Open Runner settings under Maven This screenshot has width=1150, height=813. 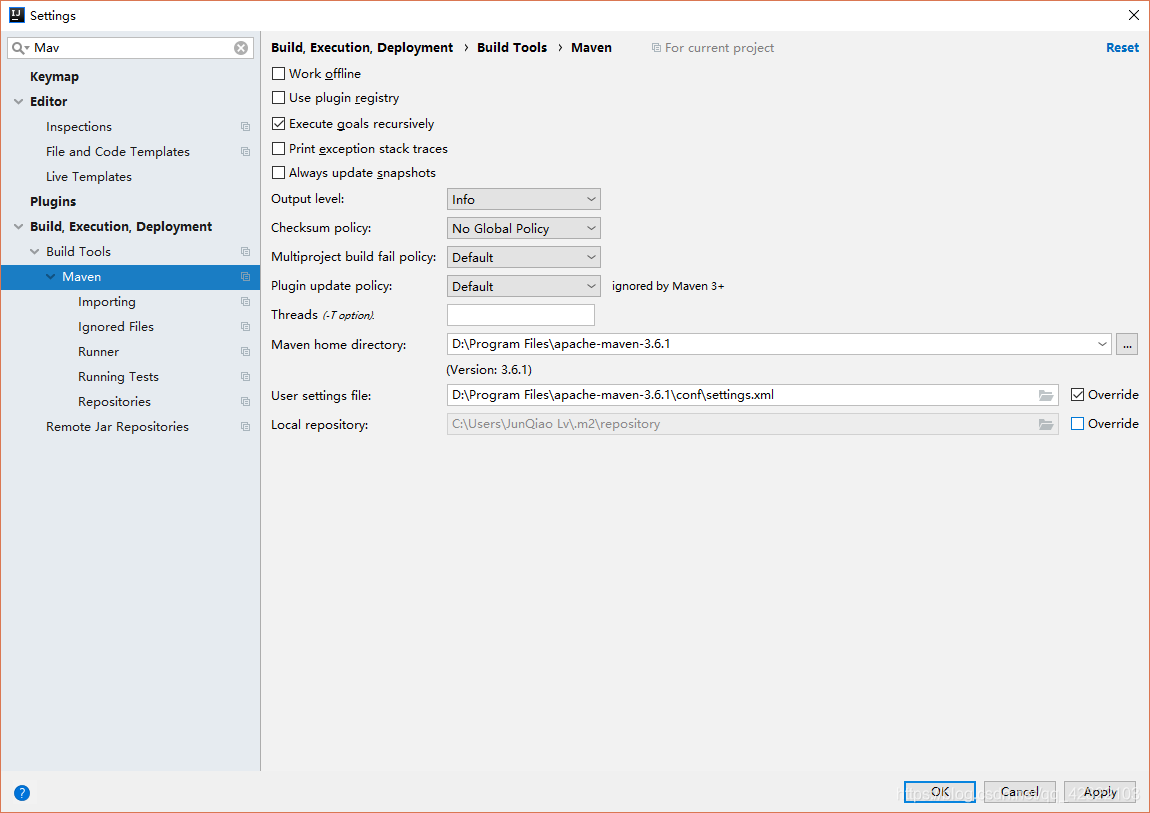pyautogui.click(x=98, y=352)
